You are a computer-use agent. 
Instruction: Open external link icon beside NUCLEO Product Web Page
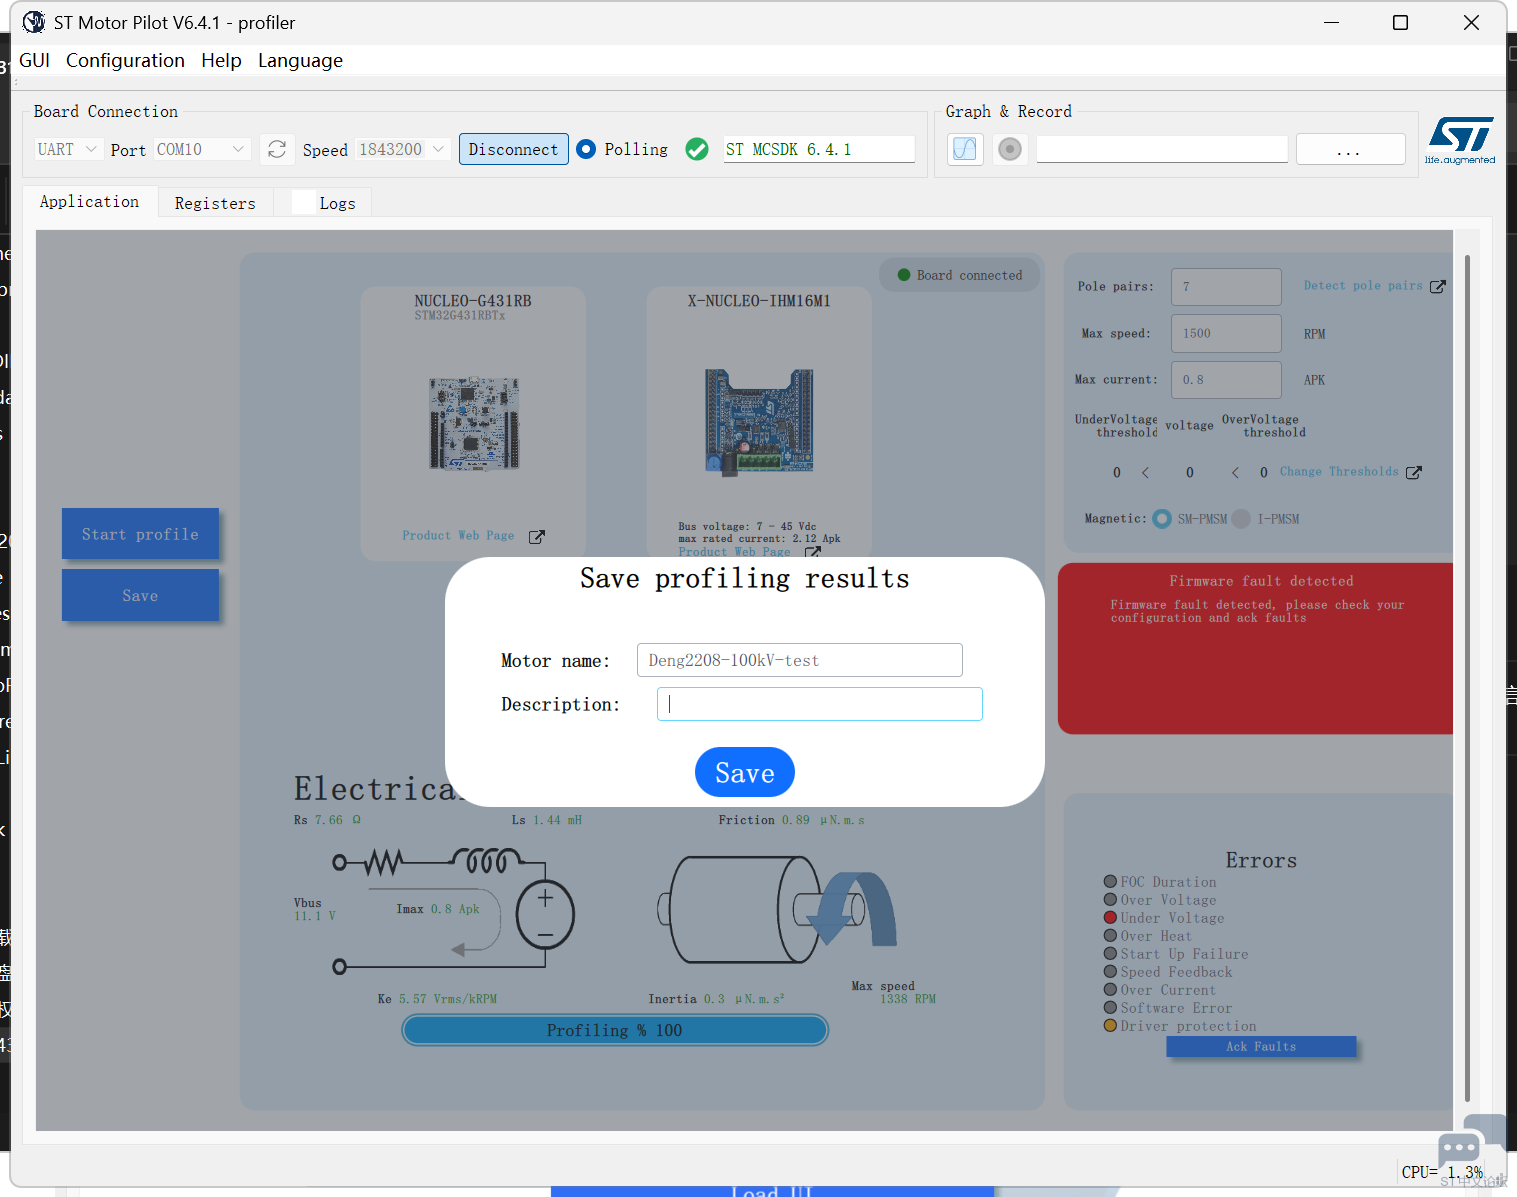[537, 537]
